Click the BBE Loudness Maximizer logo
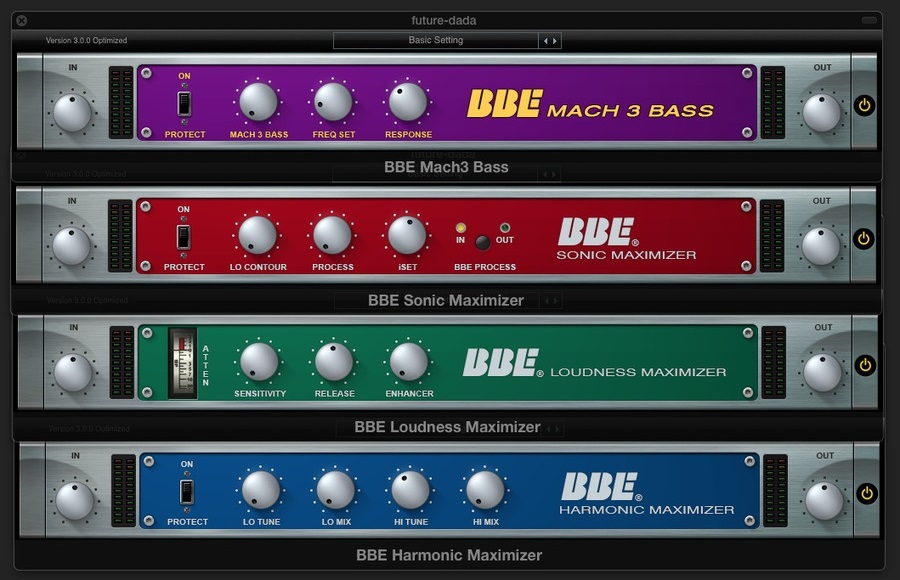 pyautogui.click(x=595, y=364)
